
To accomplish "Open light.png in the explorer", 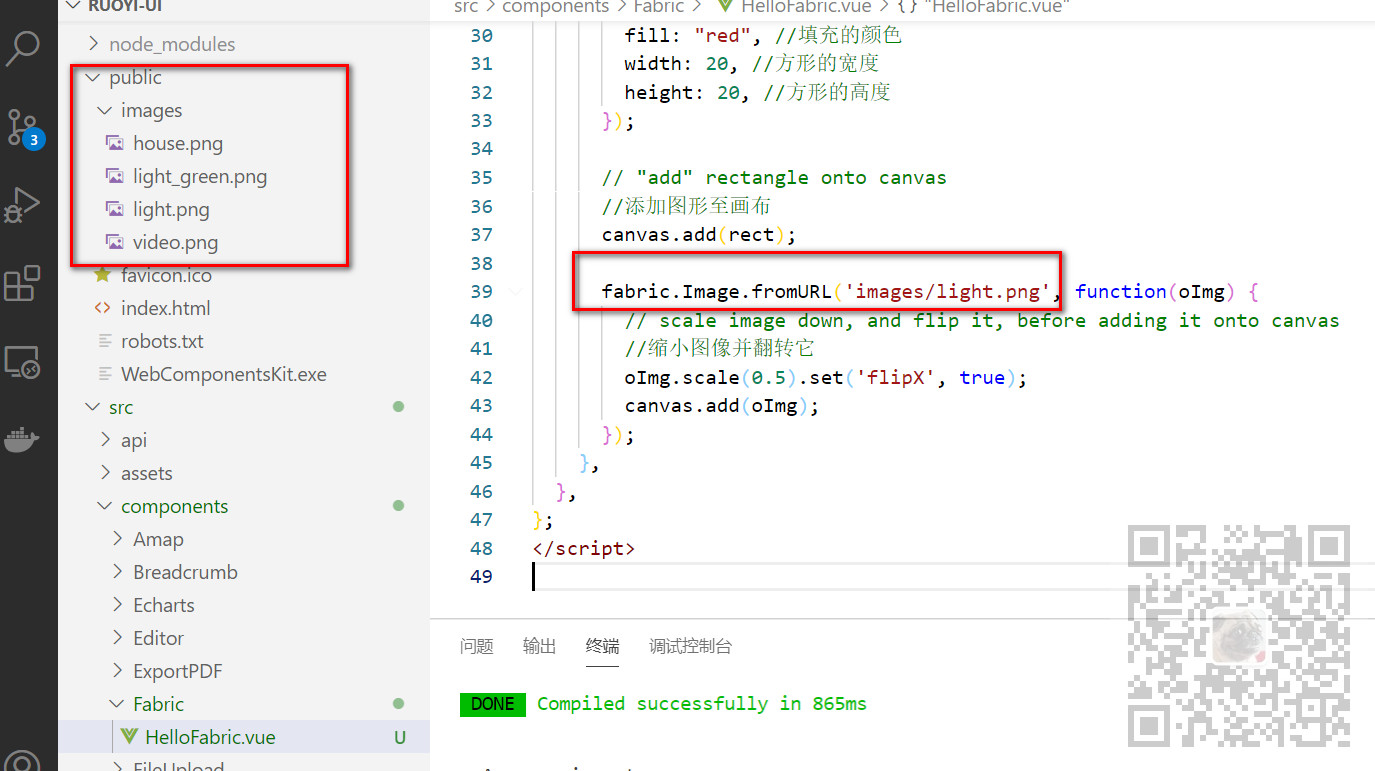I will coord(171,209).
